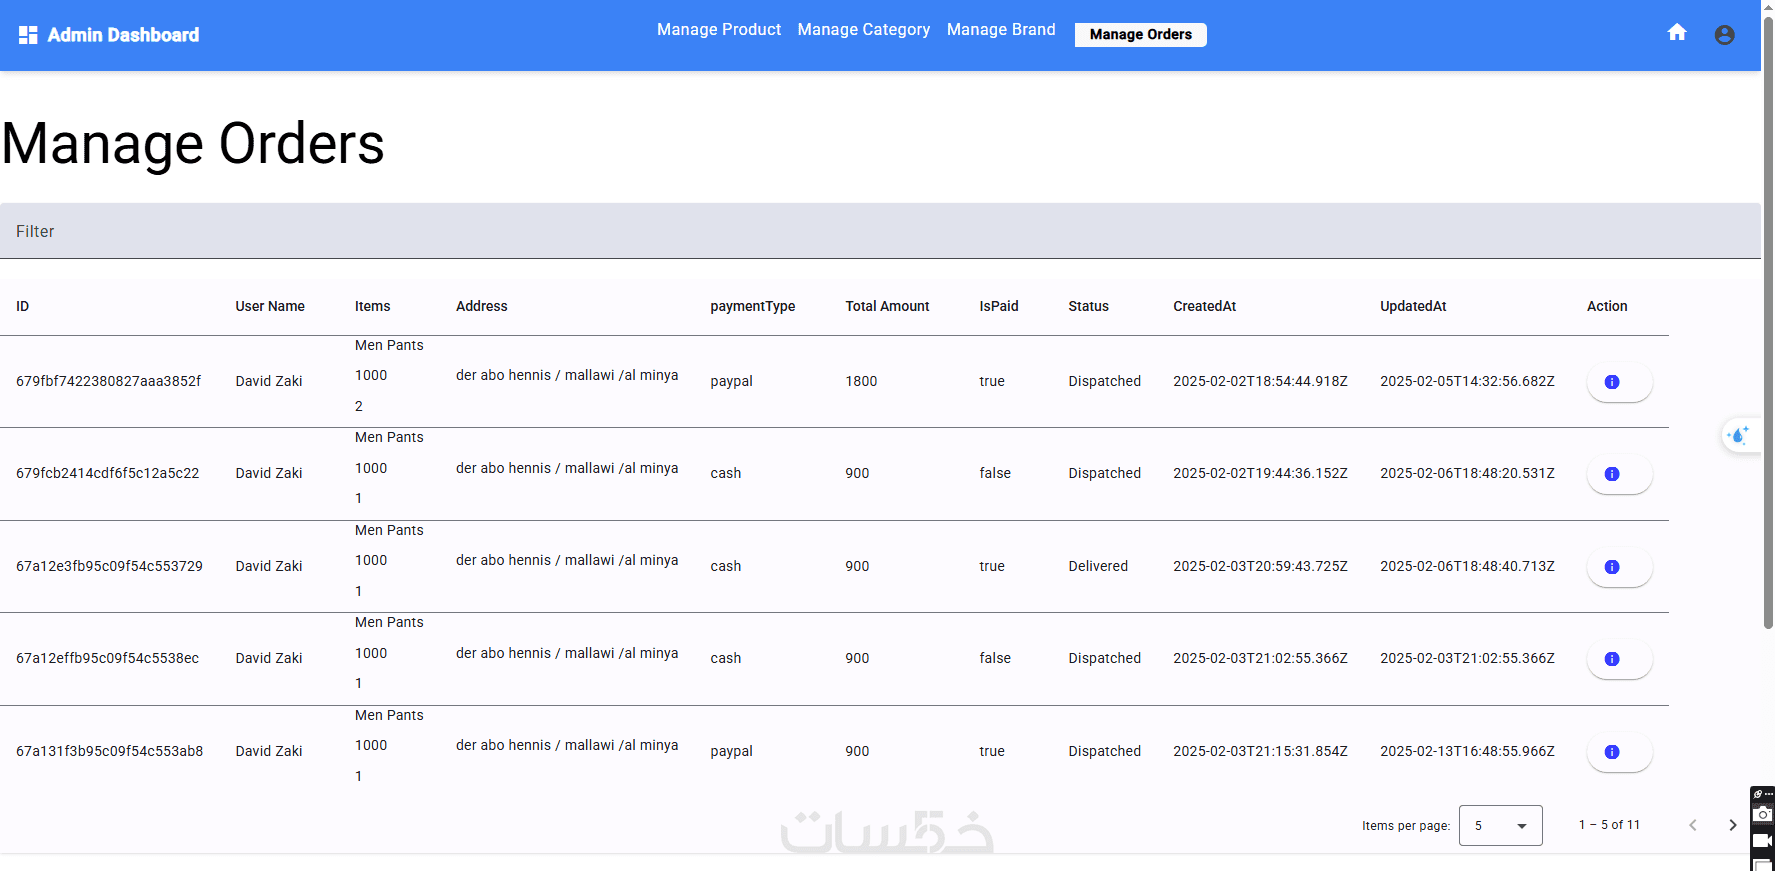Select the Manage Orders button
The width and height of the screenshot is (1775, 871).
(x=1141, y=35)
